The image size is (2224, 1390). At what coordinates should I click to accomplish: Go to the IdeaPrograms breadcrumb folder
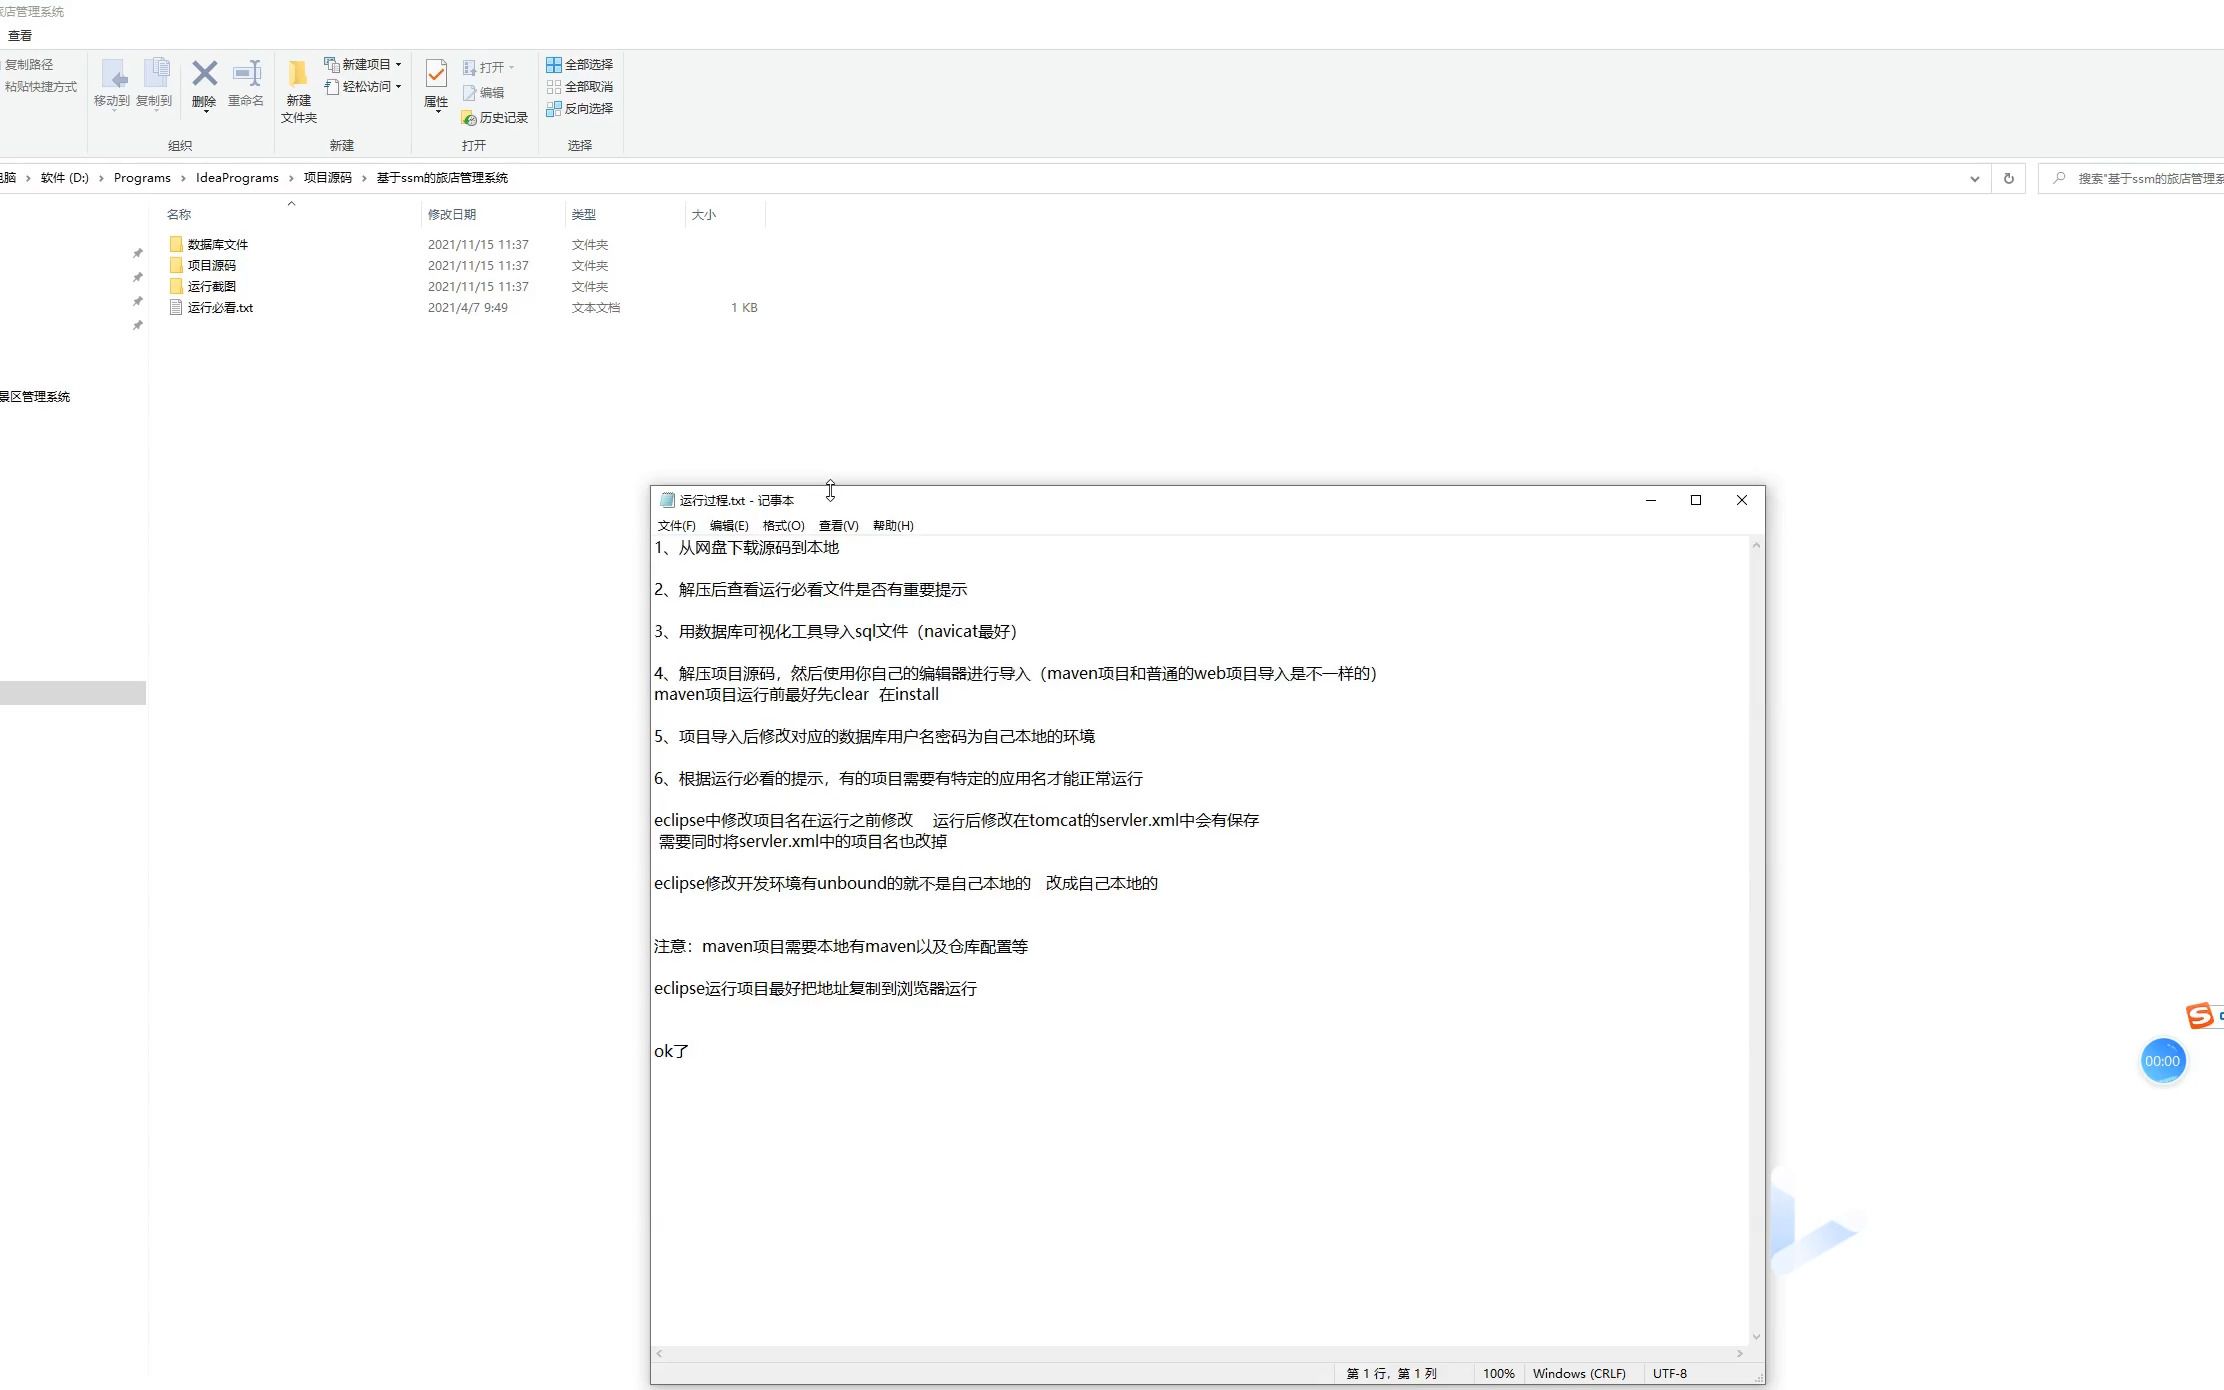coord(237,177)
